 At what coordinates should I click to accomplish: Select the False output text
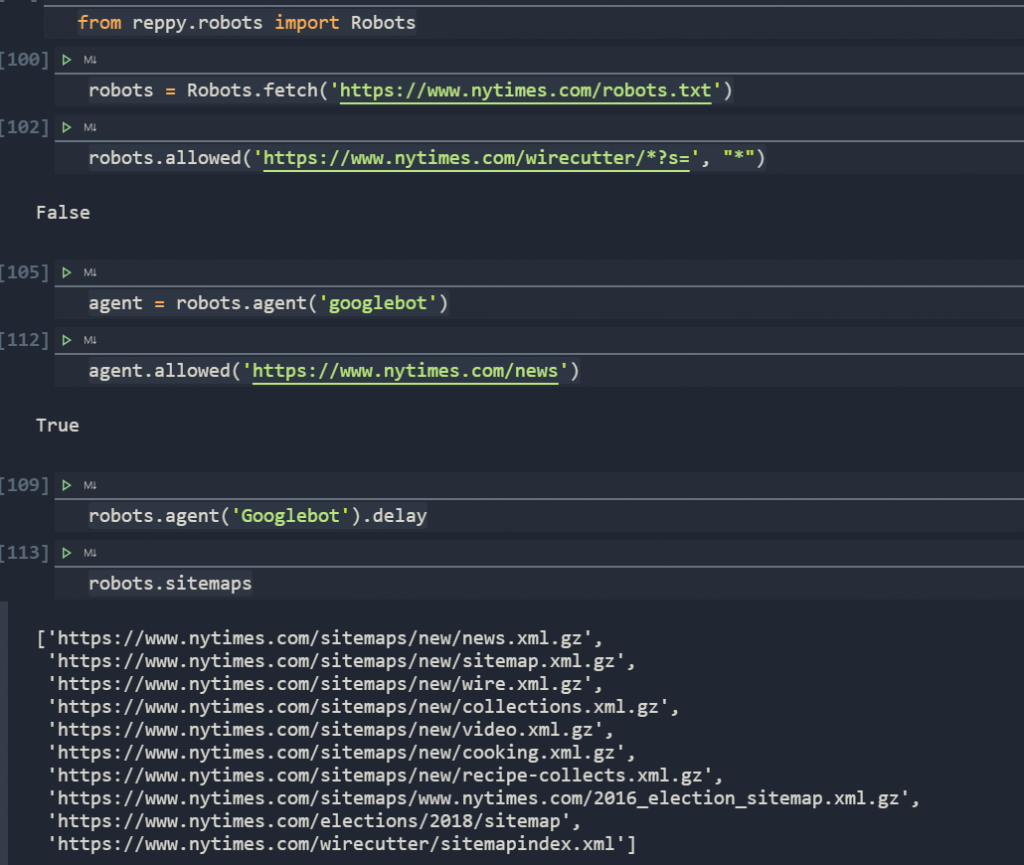(63, 213)
